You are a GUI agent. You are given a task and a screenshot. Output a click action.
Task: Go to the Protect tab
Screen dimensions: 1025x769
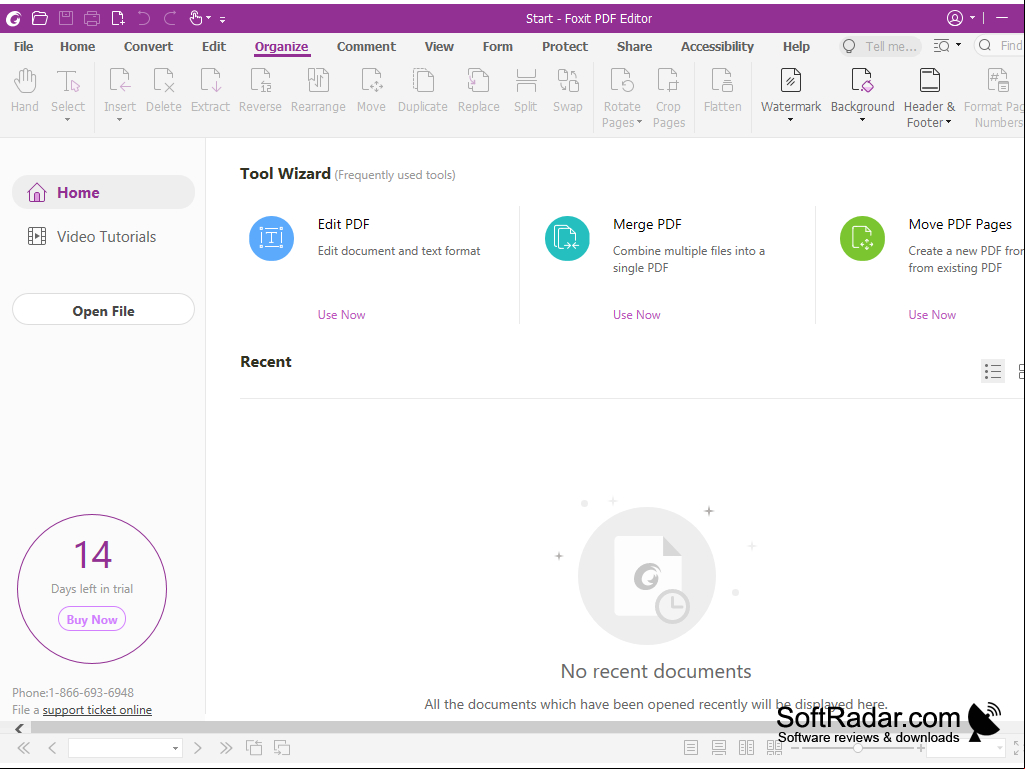tap(565, 46)
